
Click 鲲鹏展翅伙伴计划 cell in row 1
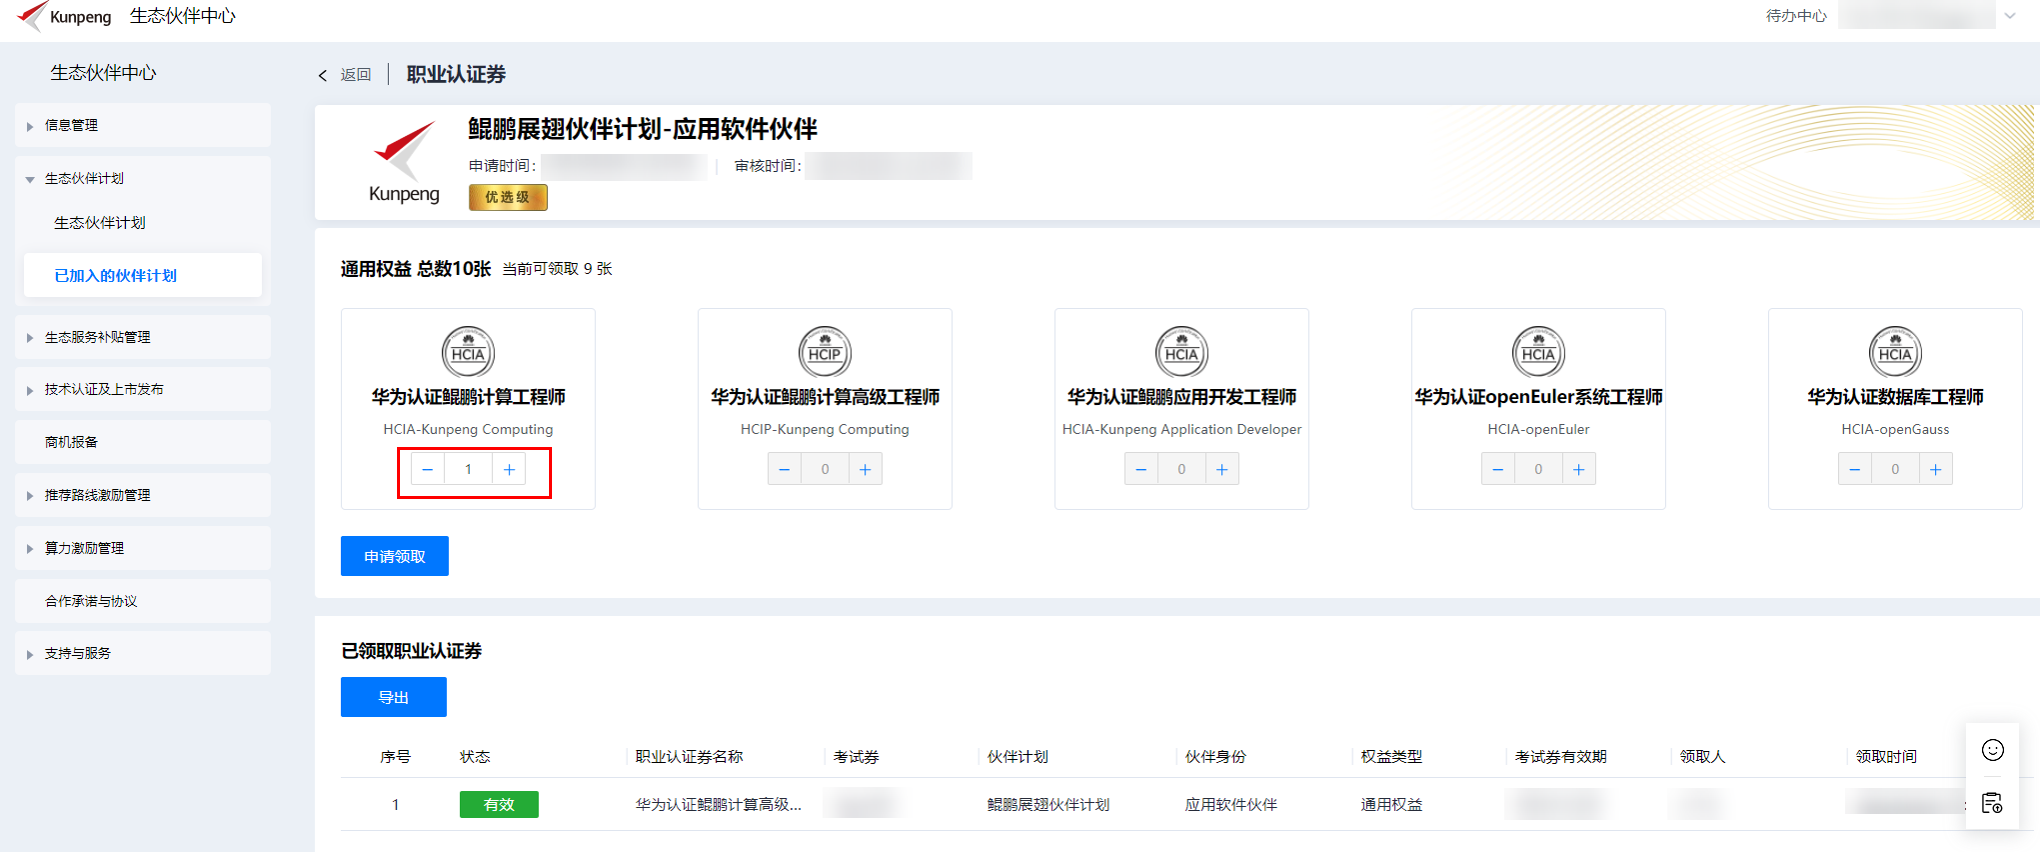click(x=1048, y=804)
